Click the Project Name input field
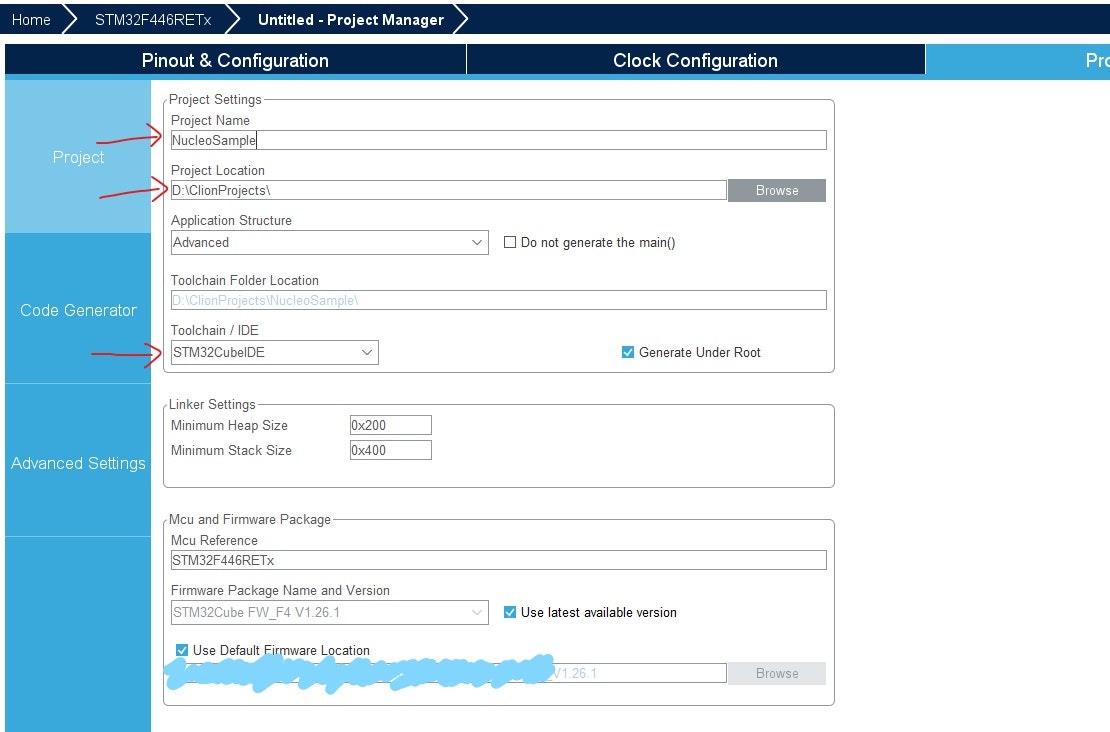 (x=498, y=140)
